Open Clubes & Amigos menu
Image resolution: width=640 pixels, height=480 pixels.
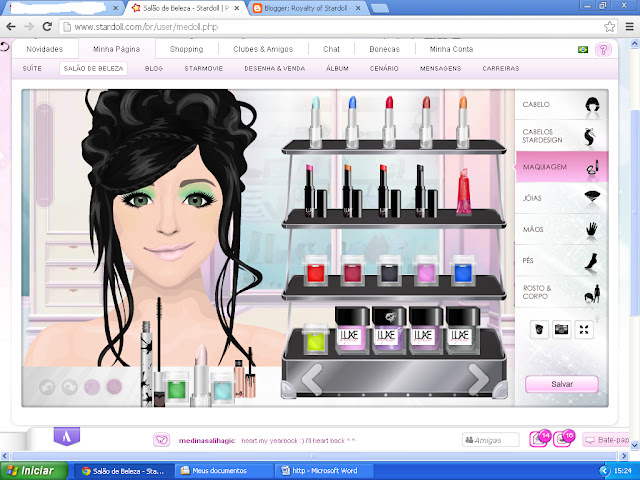click(263, 49)
